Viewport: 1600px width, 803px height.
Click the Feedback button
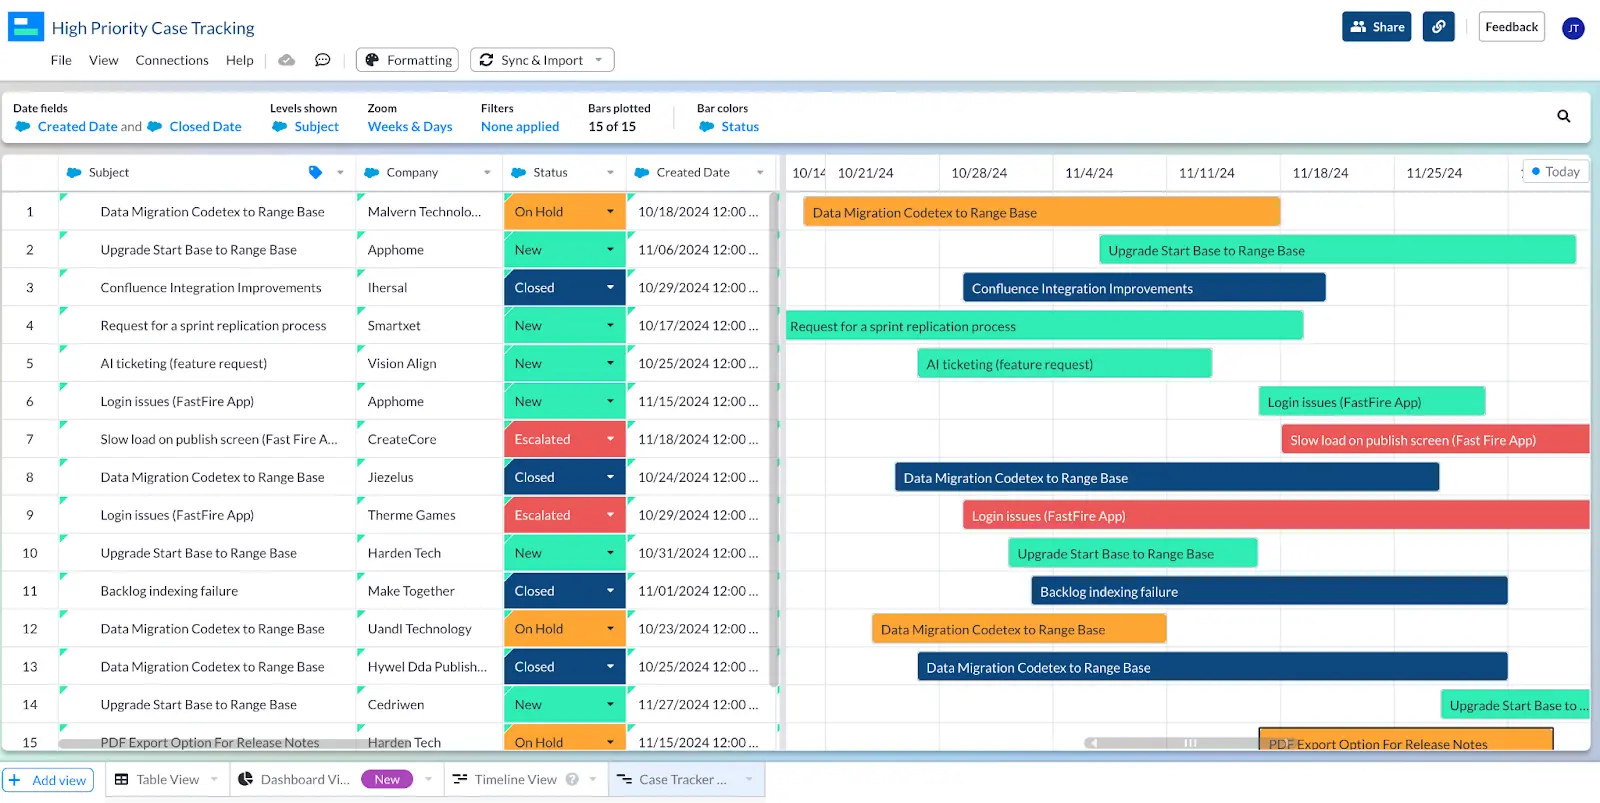pos(1511,27)
